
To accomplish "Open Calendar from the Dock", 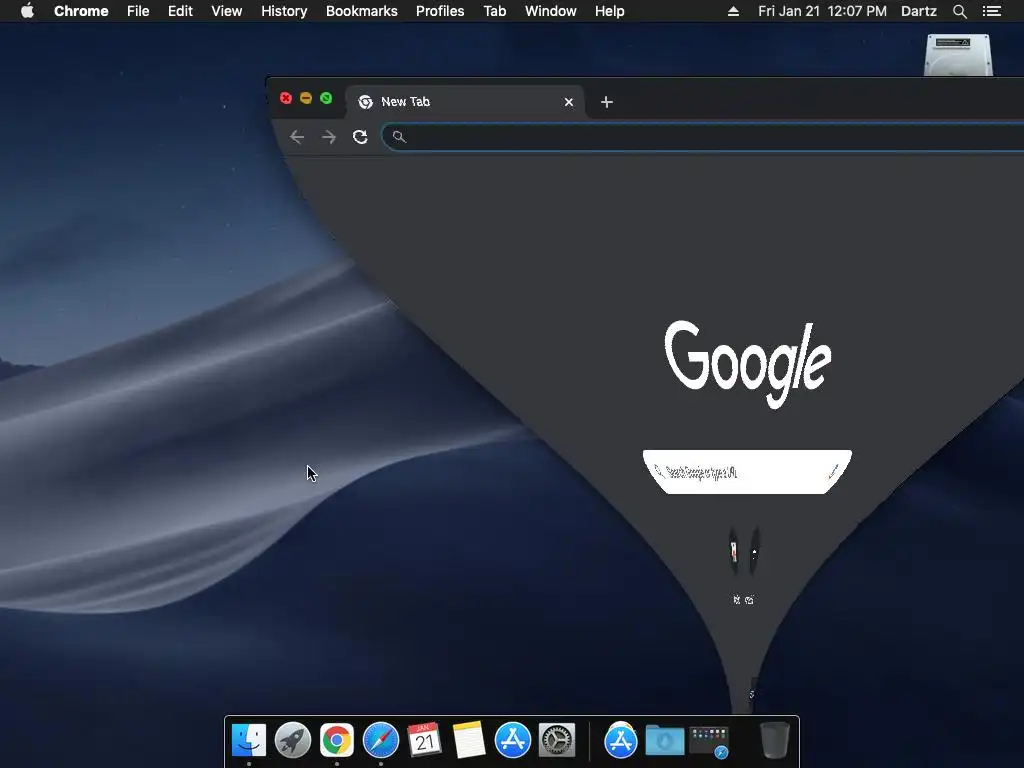I will tap(424, 740).
